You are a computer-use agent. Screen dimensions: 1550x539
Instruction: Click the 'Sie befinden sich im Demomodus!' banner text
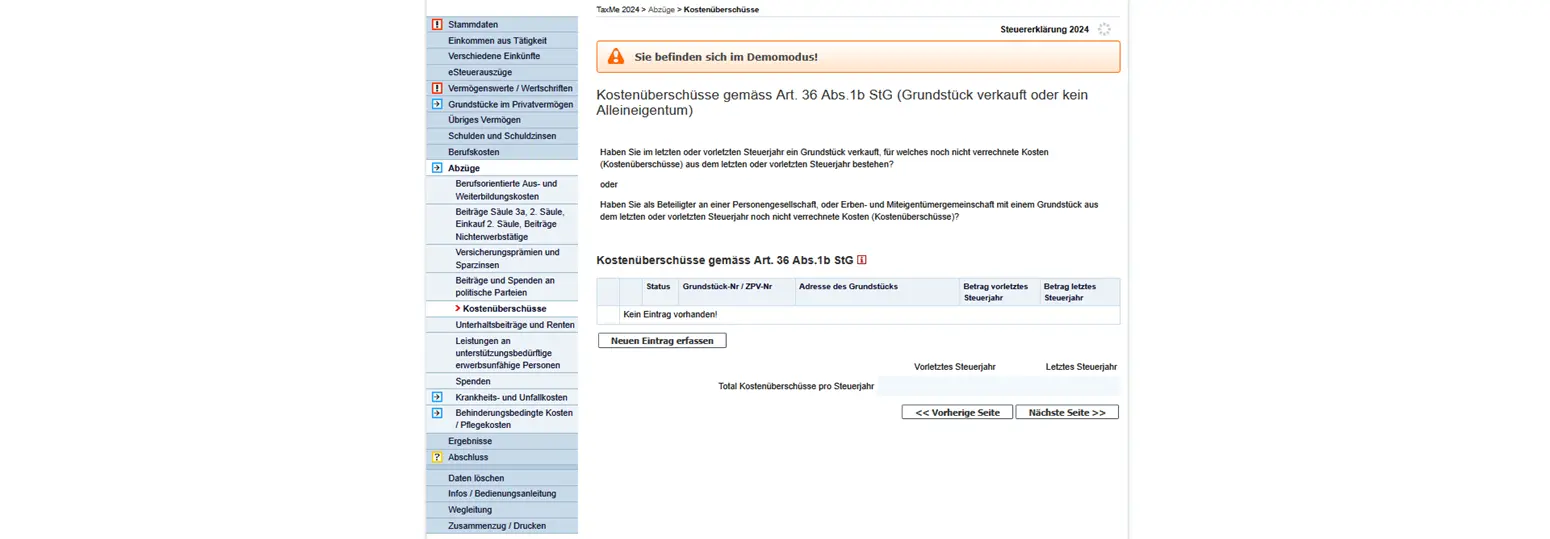[x=726, y=57]
